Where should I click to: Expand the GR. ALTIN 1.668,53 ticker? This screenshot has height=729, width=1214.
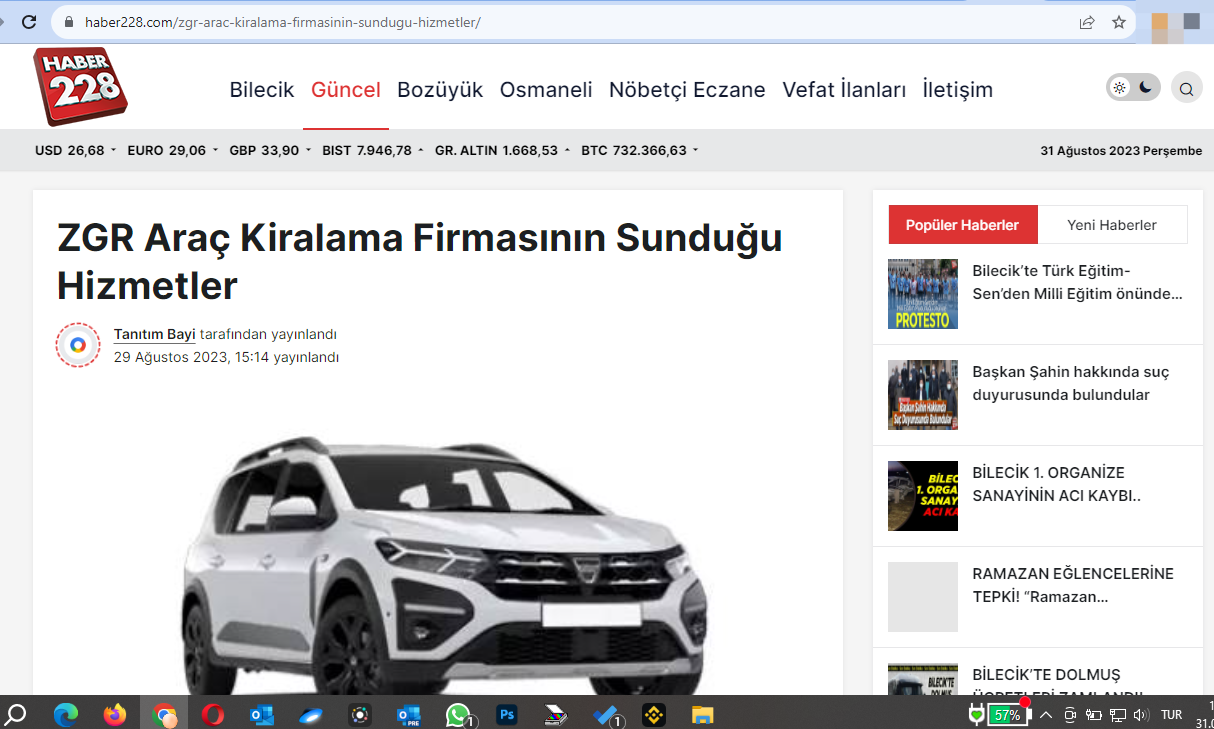[503, 150]
